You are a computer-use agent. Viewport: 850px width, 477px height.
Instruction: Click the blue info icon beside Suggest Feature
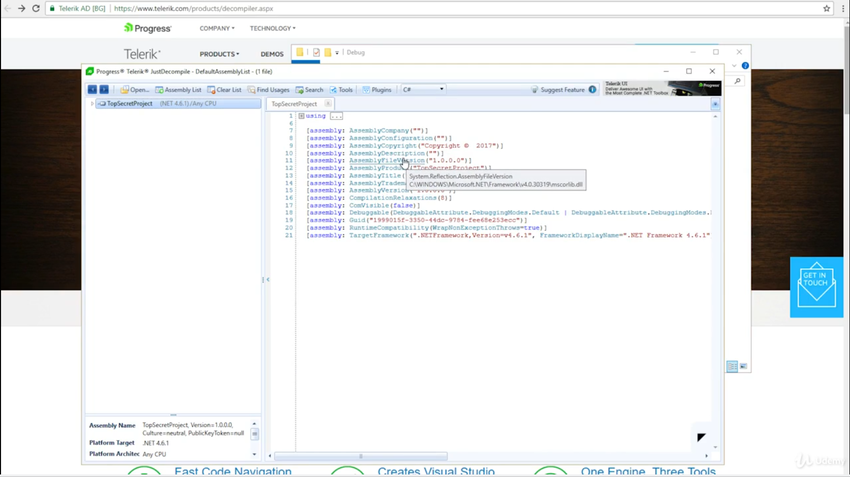(593, 90)
